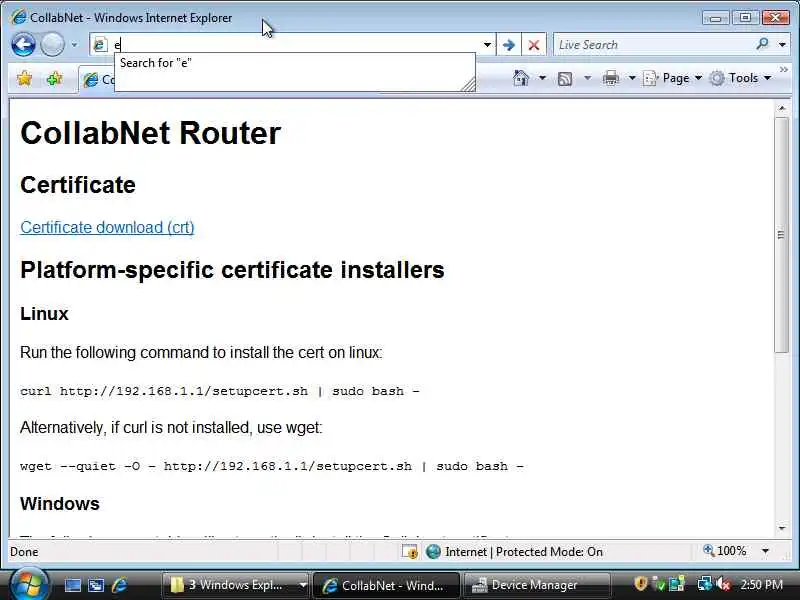Click the resize grip of the suggestion box

point(468,85)
